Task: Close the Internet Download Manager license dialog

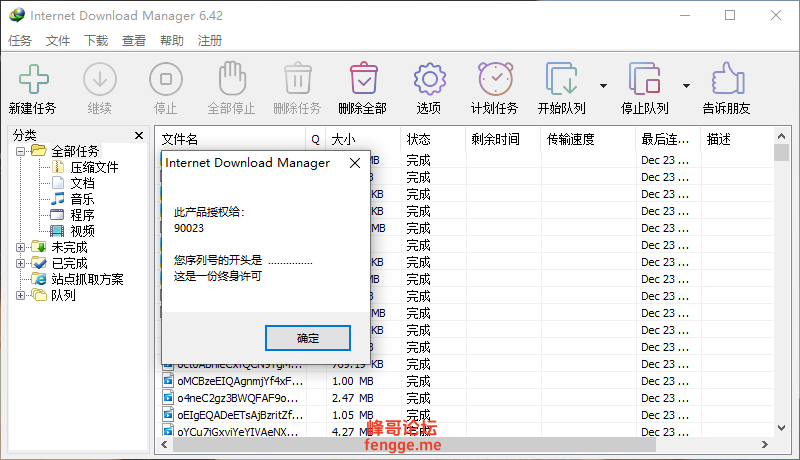Action: [355, 163]
